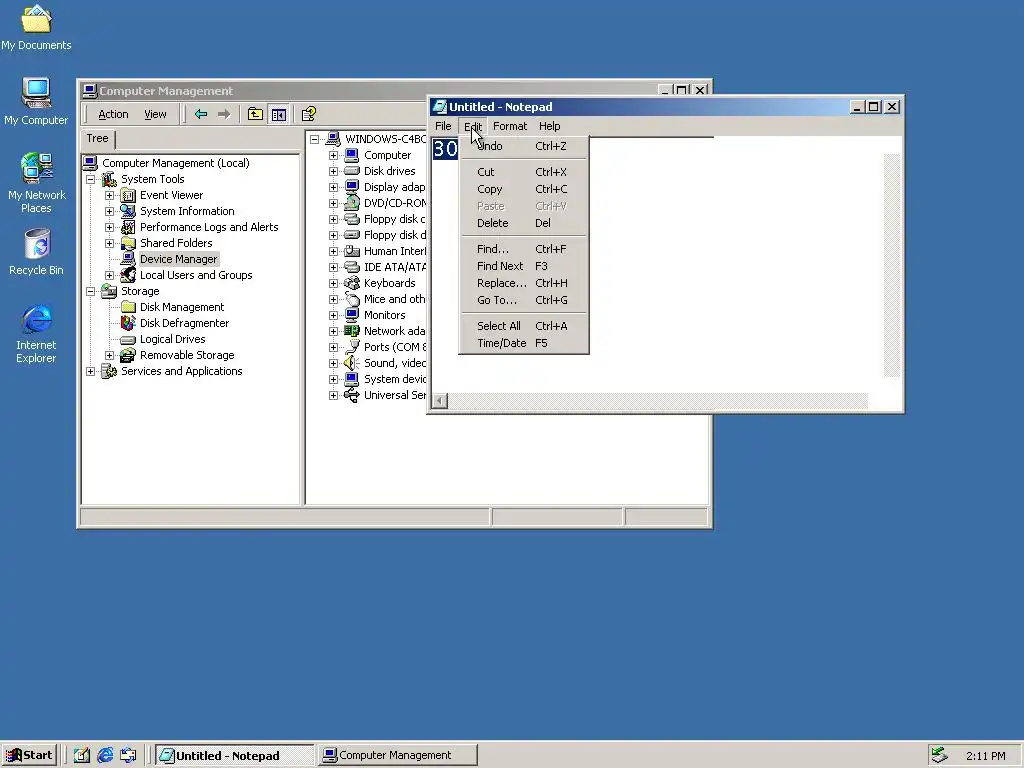Click the Performance Logs and Alerts icon
Image resolution: width=1024 pixels, height=768 pixels.
click(x=128, y=227)
